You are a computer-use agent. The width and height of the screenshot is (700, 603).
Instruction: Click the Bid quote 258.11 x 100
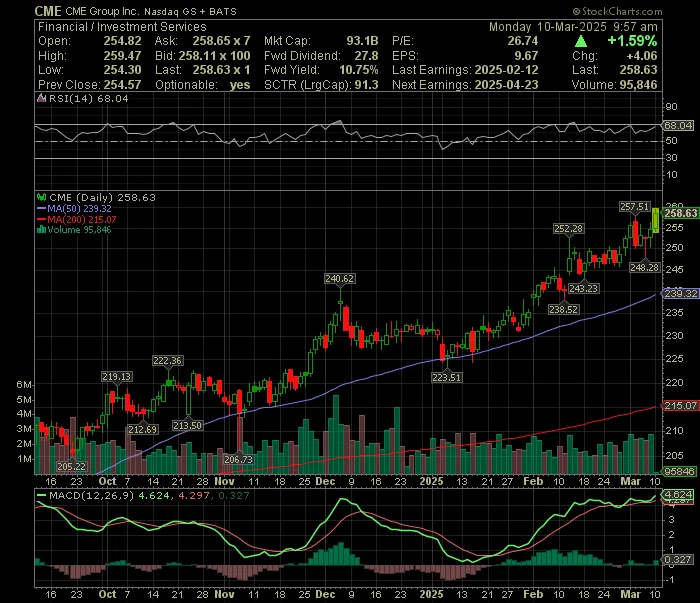(214, 56)
